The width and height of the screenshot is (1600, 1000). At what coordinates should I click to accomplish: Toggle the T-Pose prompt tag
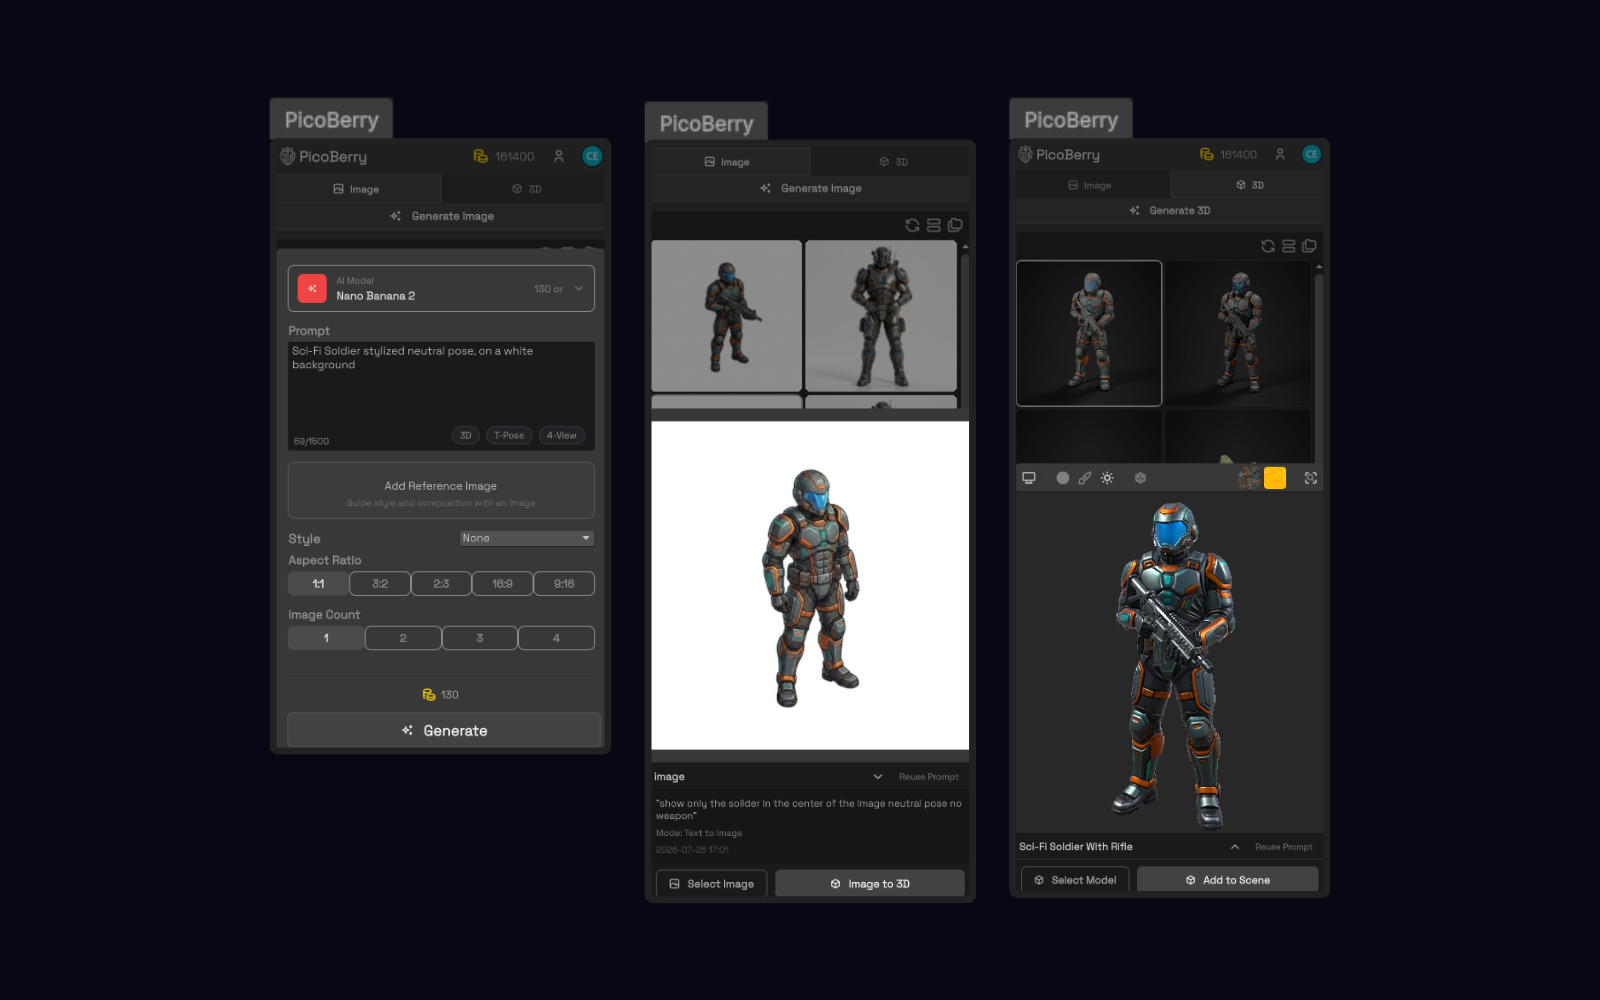click(x=509, y=435)
